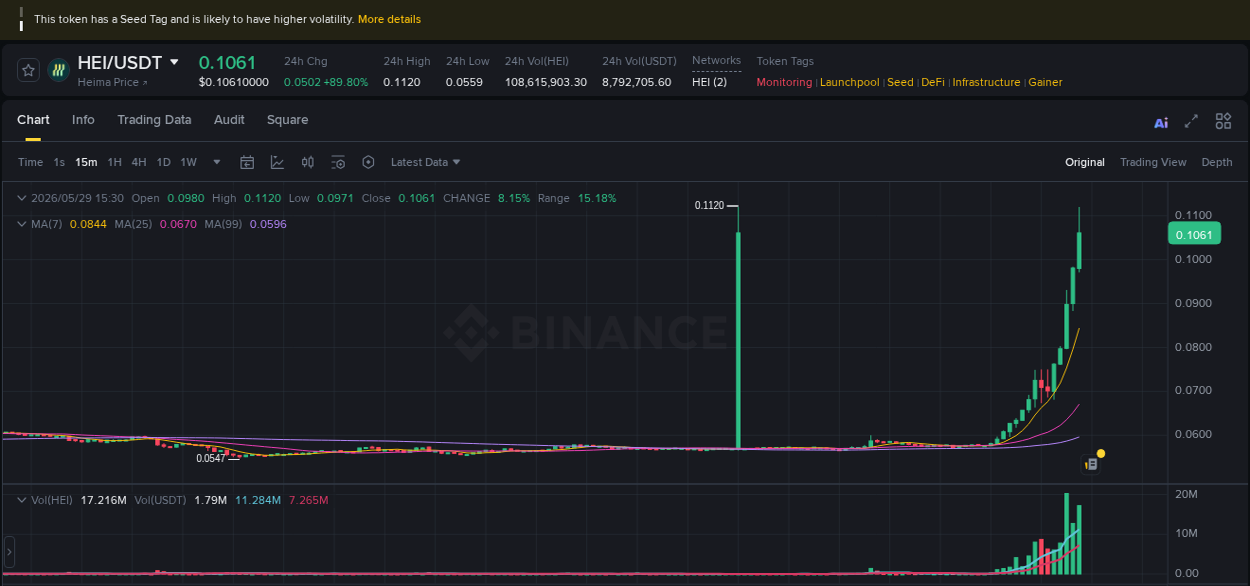
Task: Open the Square tab
Action: tap(287, 120)
